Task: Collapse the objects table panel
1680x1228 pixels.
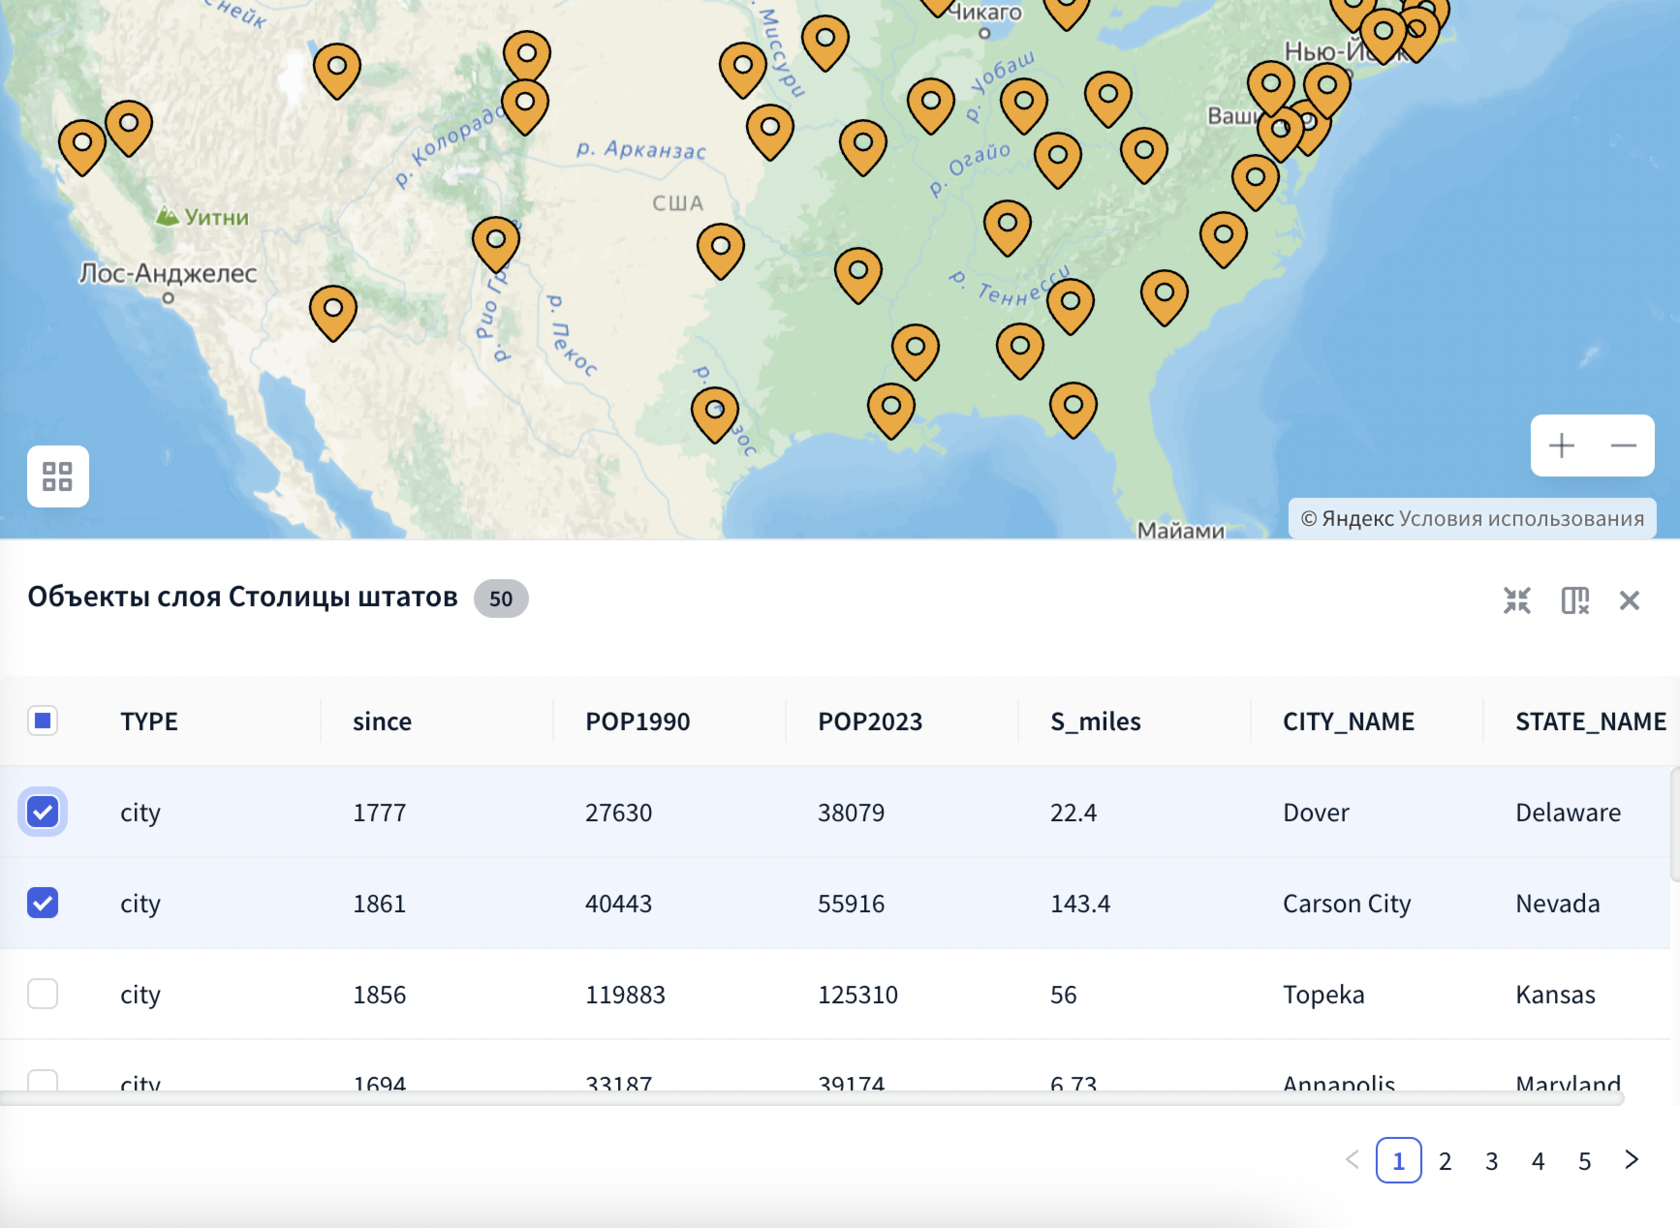Action: coord(1517,600)
